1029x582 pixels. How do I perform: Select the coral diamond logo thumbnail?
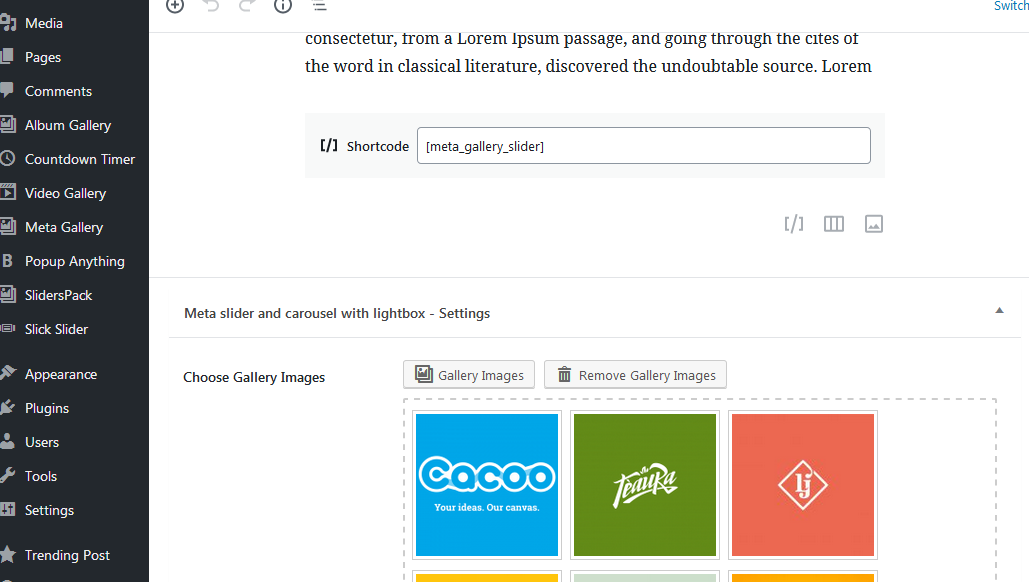tap(803, 485)
